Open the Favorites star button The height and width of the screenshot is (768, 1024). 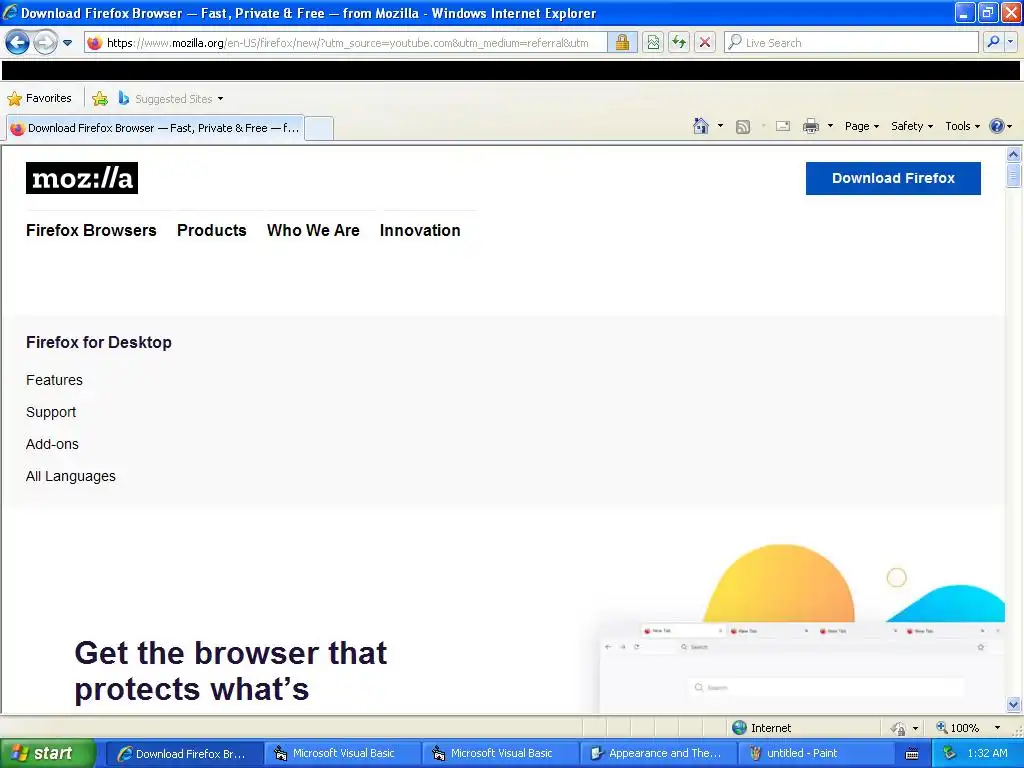tap(39, 99)
